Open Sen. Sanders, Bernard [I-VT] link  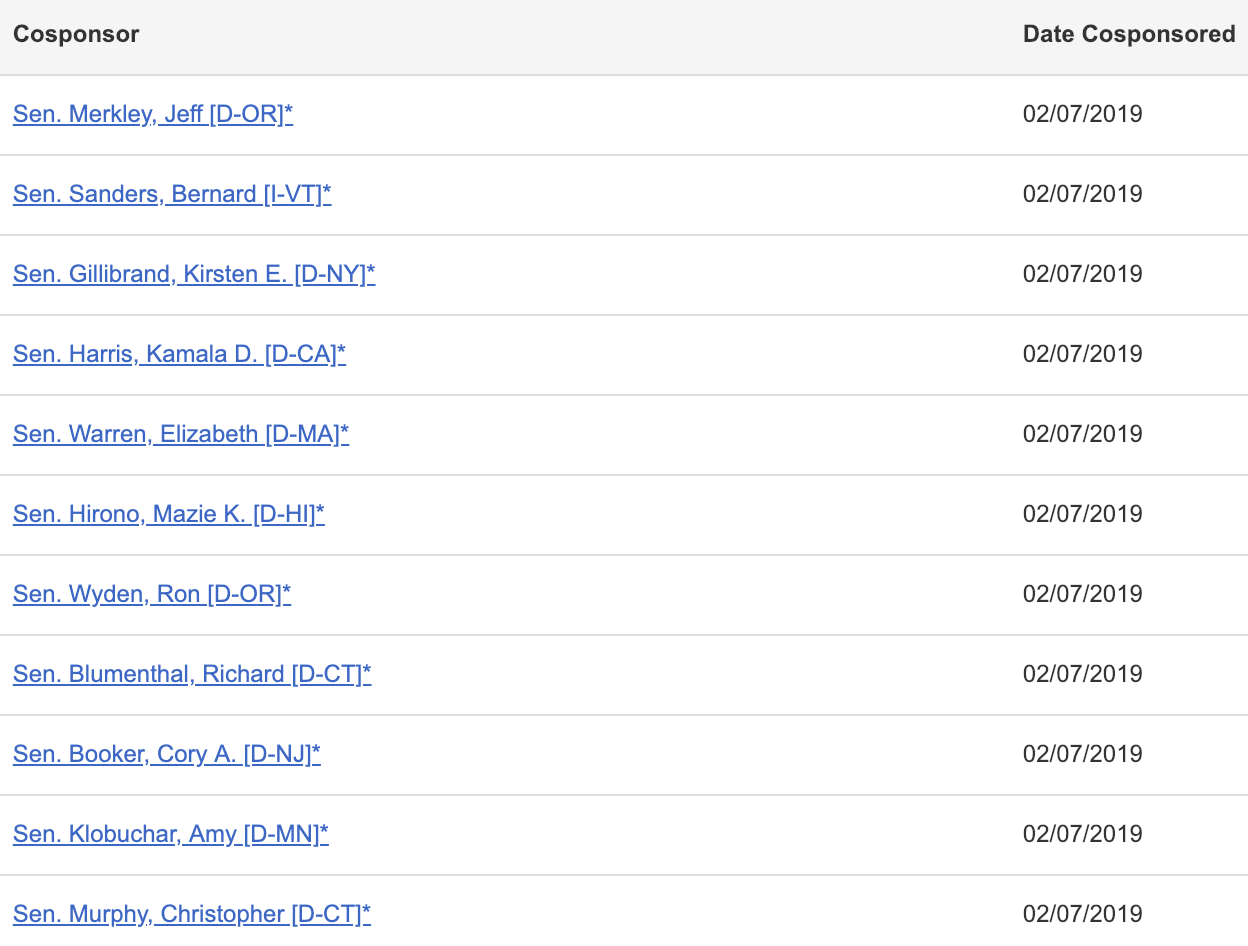pos(172,194)
